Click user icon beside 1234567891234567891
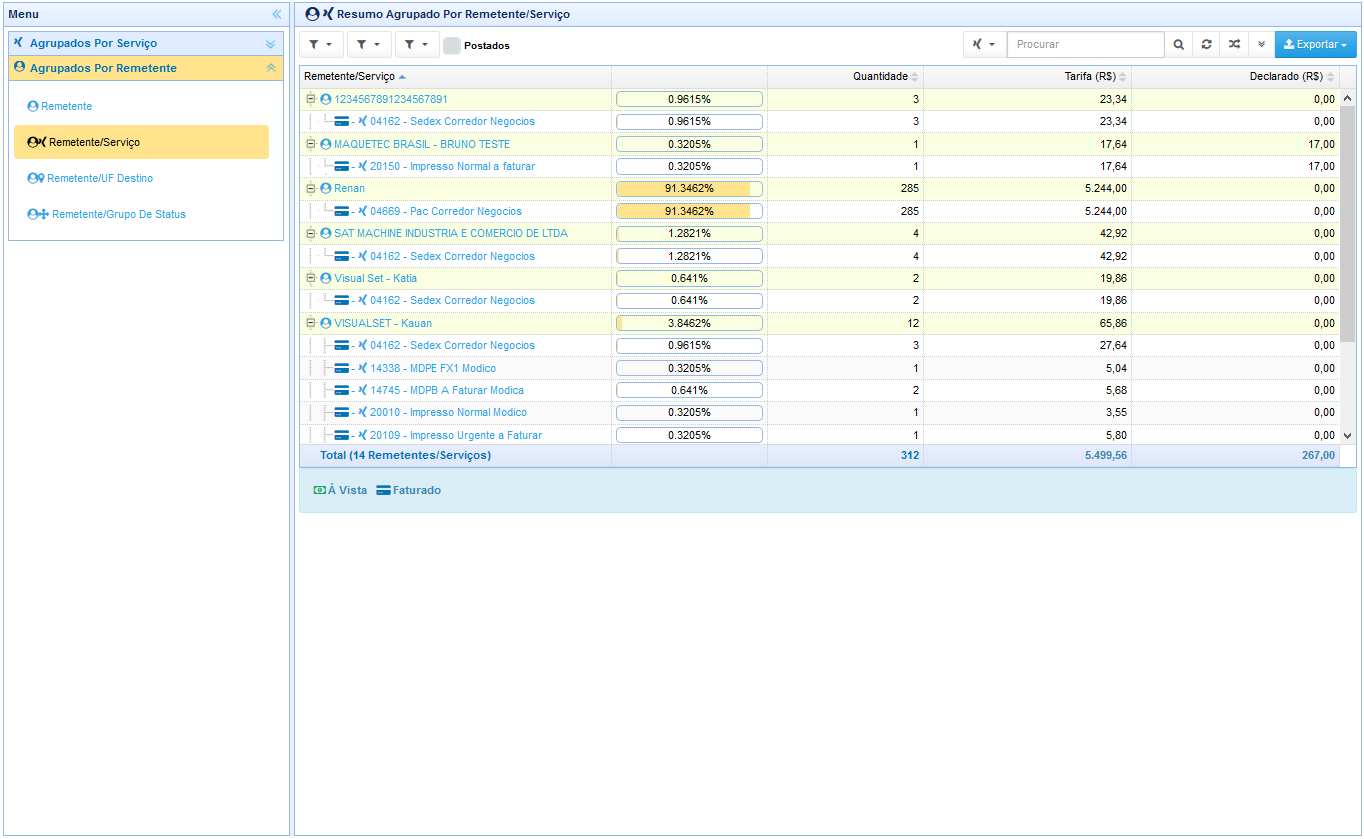The image size is (1364, 839). click(326, 99)
